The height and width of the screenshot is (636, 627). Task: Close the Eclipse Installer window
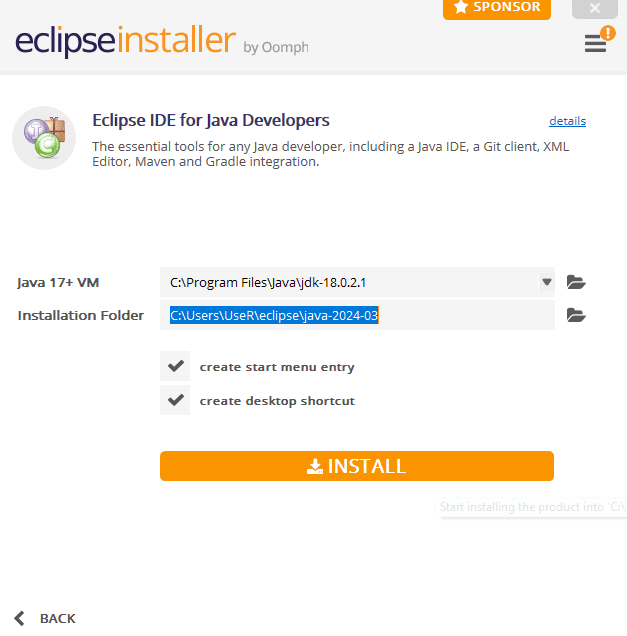tap(595, 8)
